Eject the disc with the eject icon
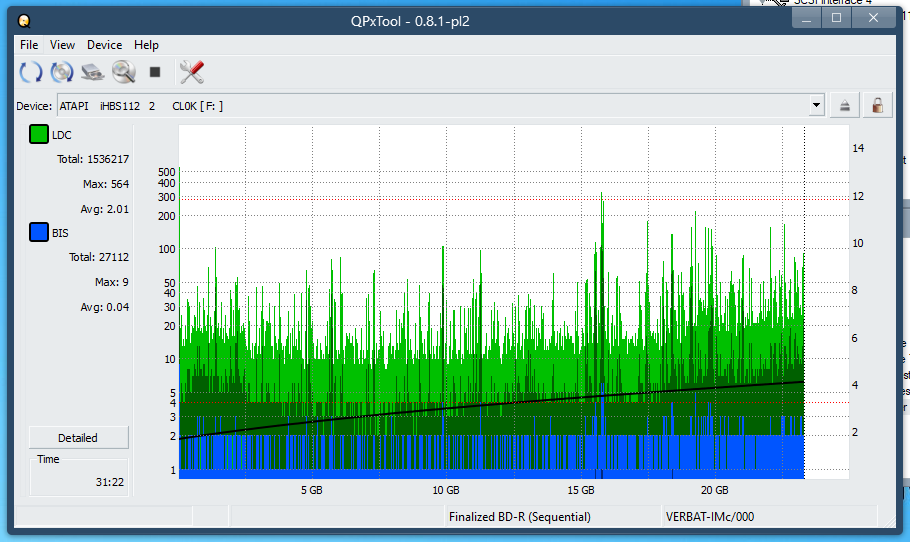 click(x=845, y=106)
